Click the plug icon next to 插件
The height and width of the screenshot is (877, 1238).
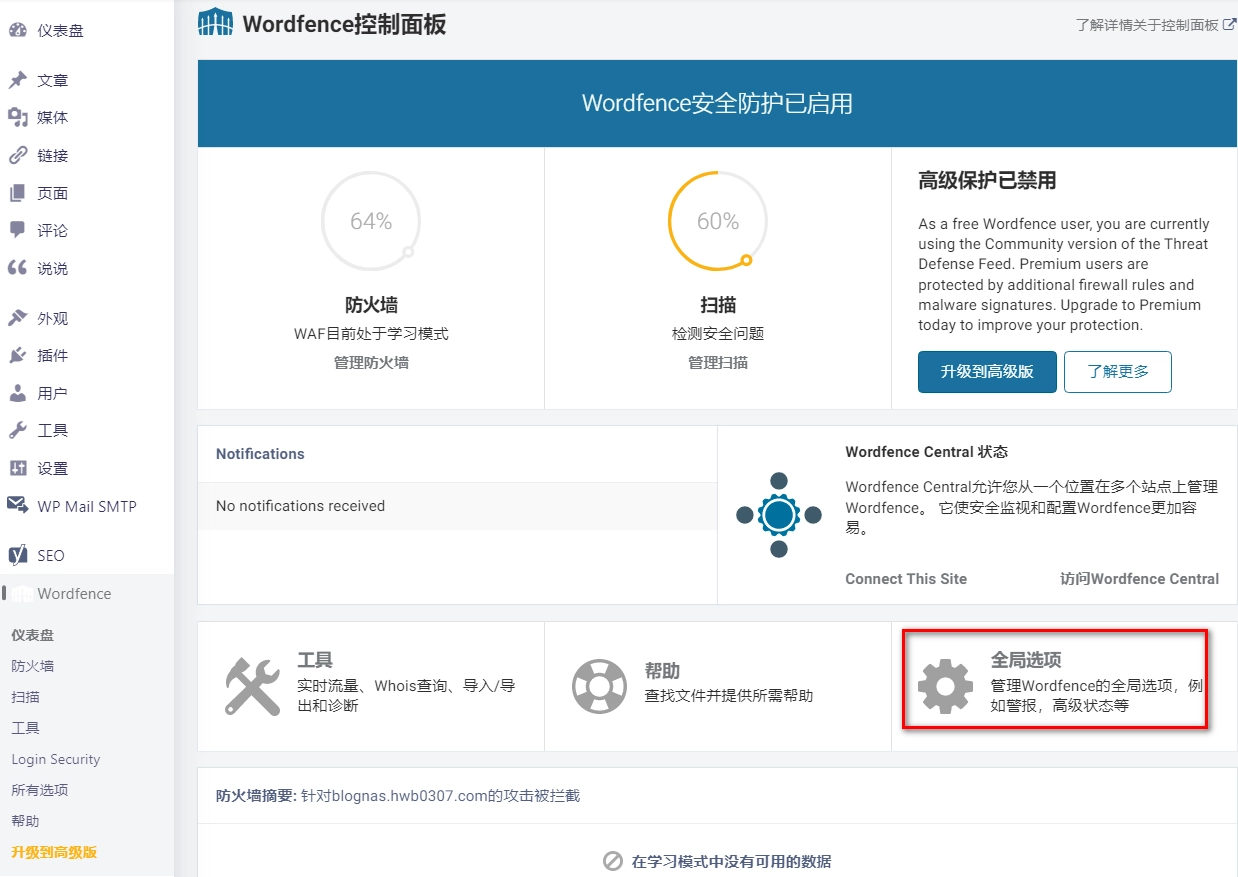(x=17, y=355)
